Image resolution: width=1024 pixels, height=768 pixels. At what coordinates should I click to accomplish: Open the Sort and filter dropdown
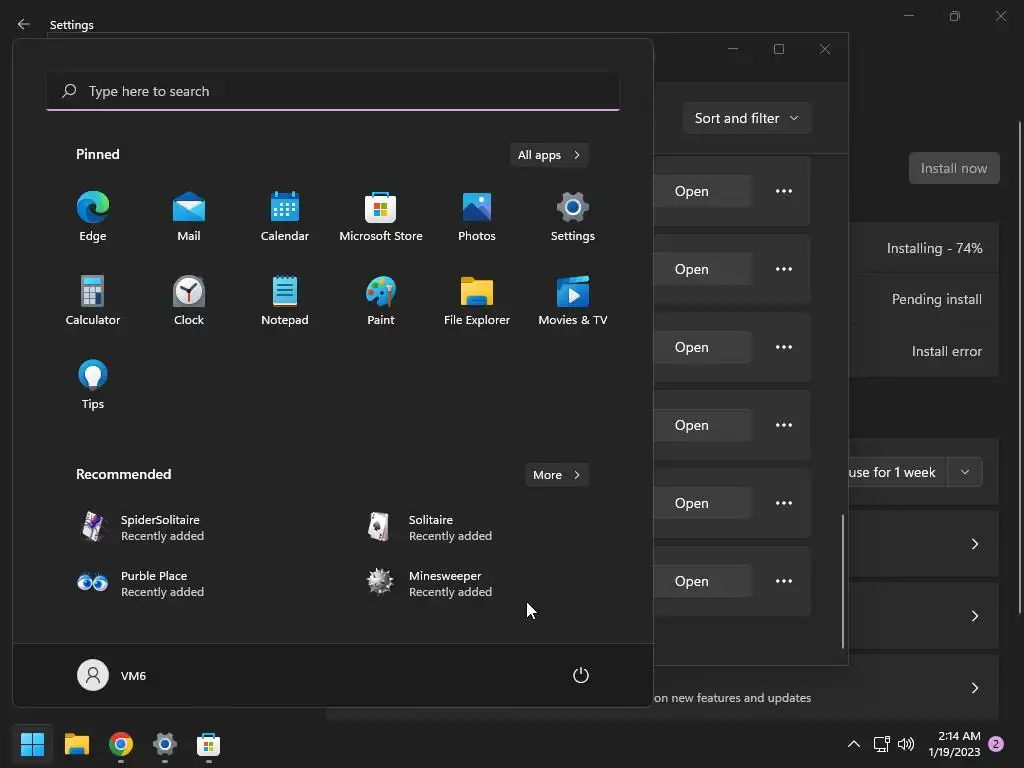point(747,118)
